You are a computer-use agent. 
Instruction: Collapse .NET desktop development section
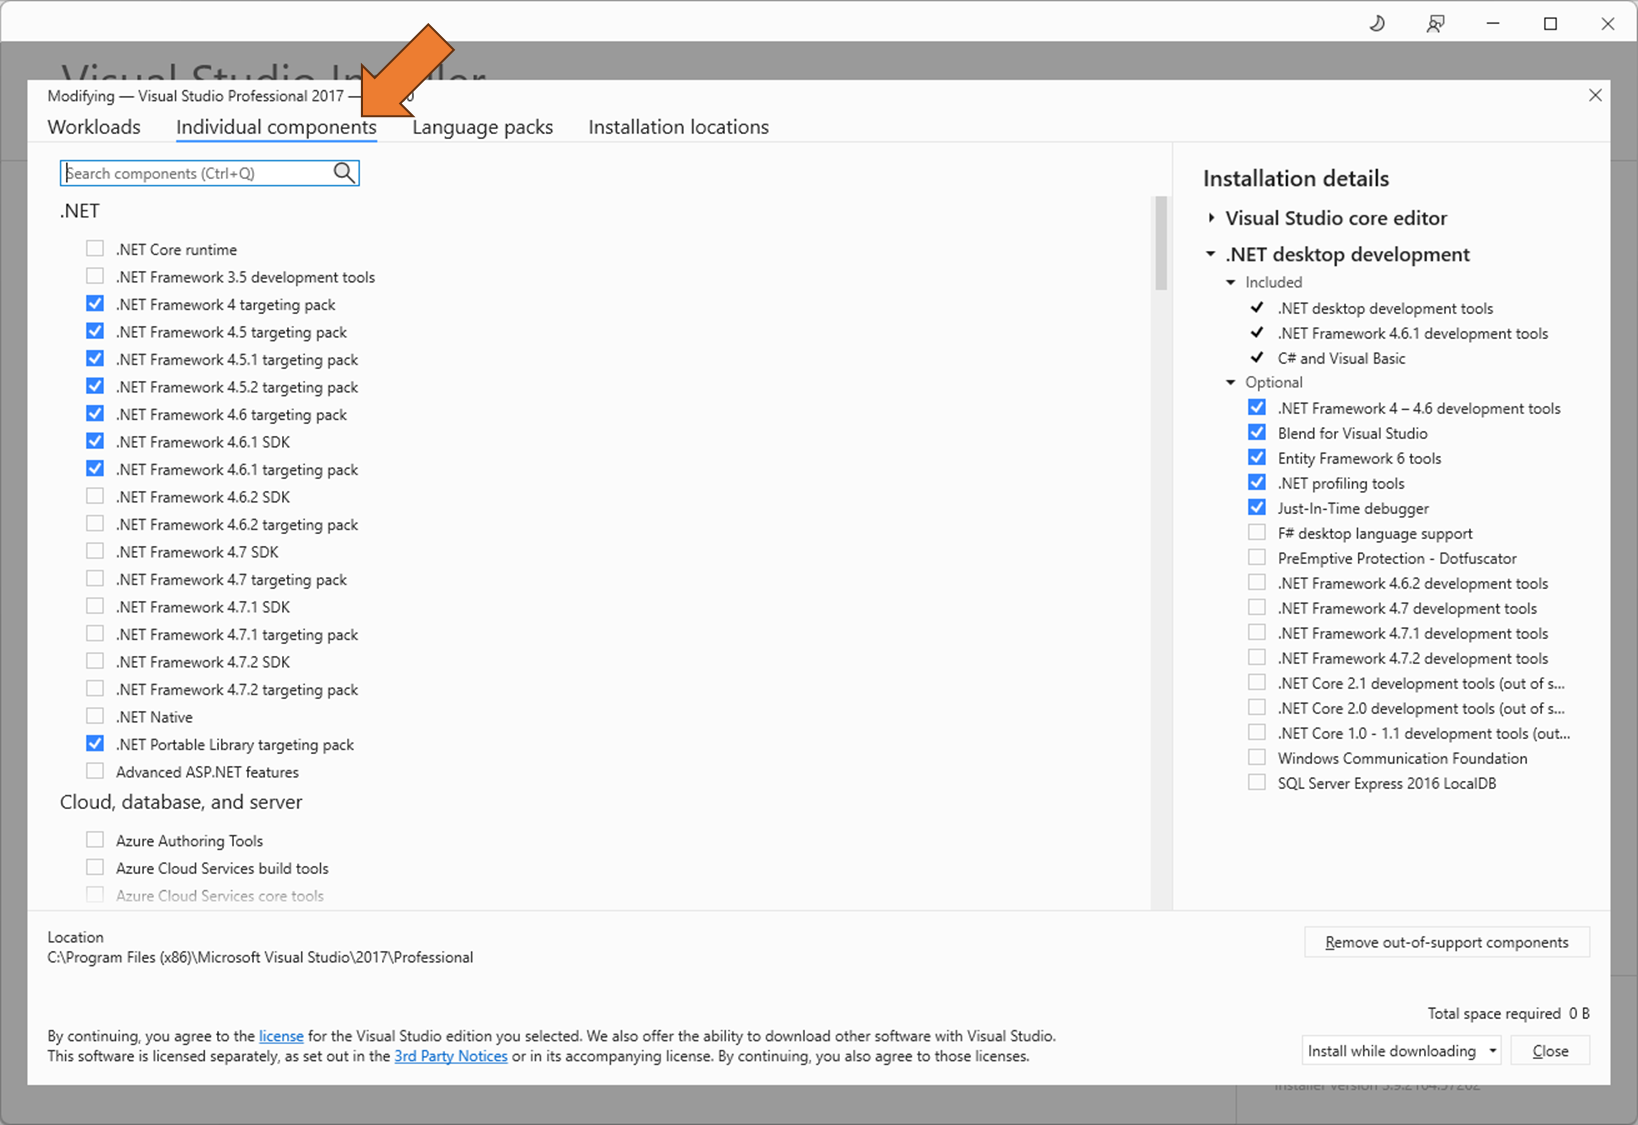point(1211,254)
